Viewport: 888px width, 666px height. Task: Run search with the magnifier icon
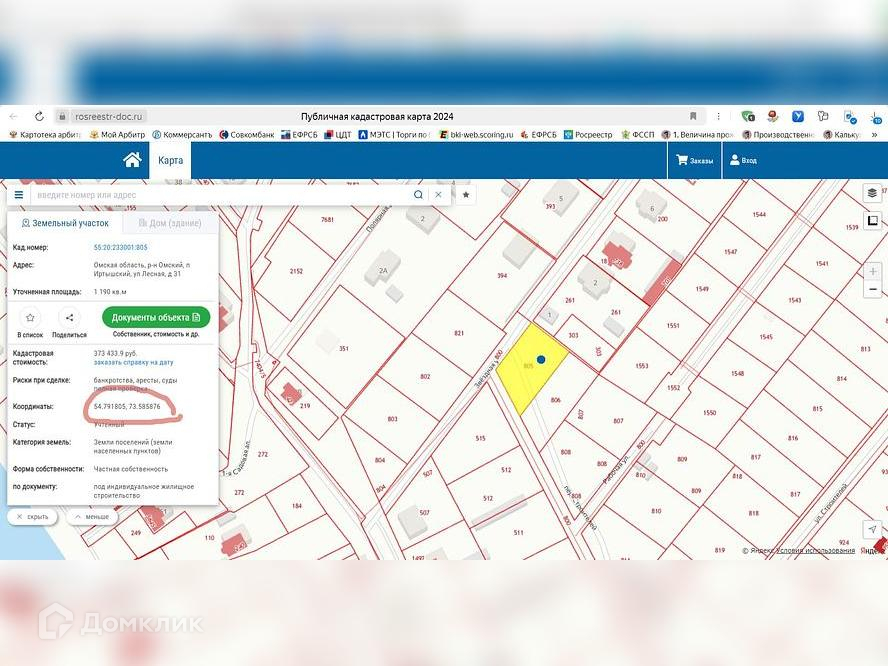pyautogui.click(x=418, y=195)
